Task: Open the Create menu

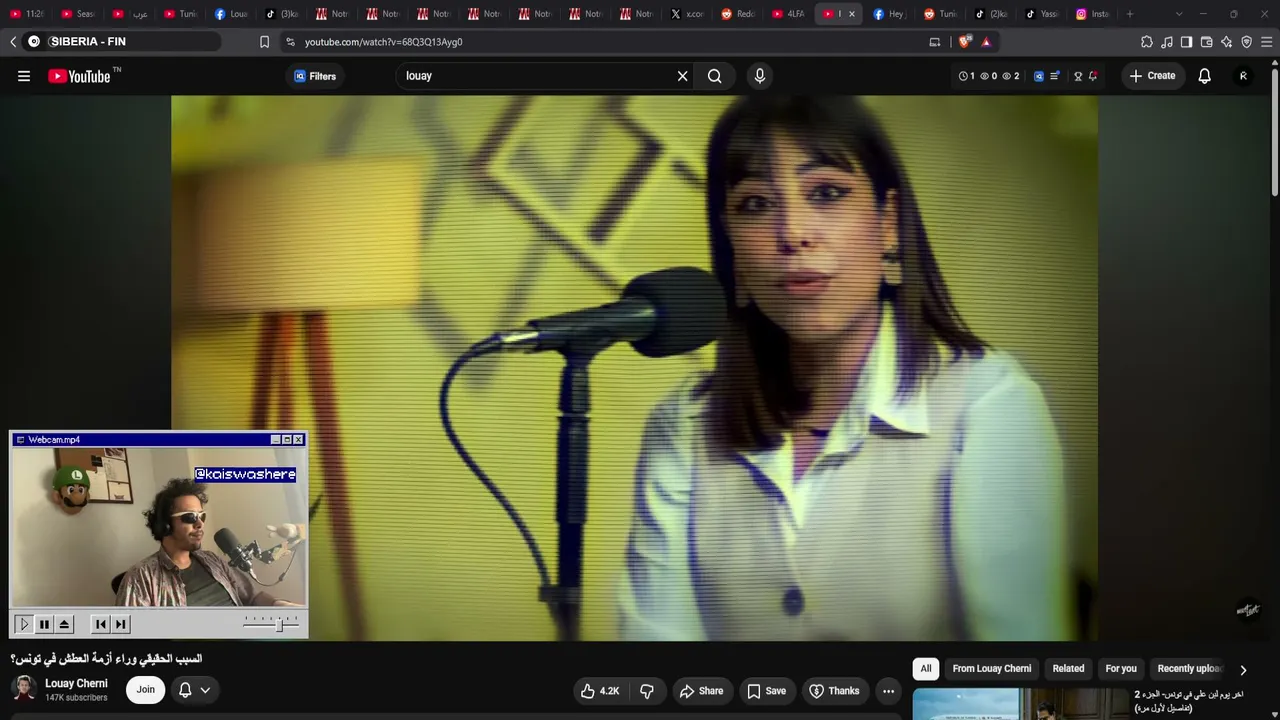Action: point(1152,76)
